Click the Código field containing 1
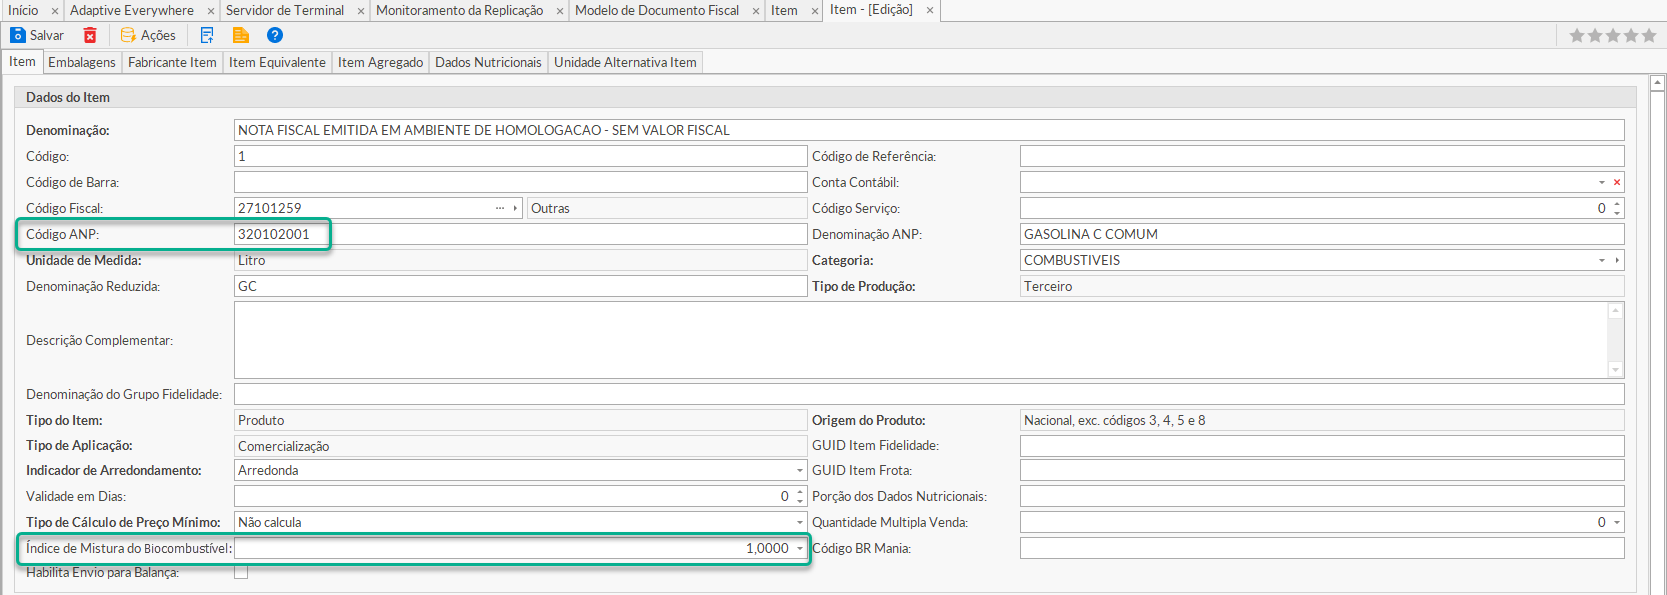This screenshot has width=1667, height=595. (520, 156)
